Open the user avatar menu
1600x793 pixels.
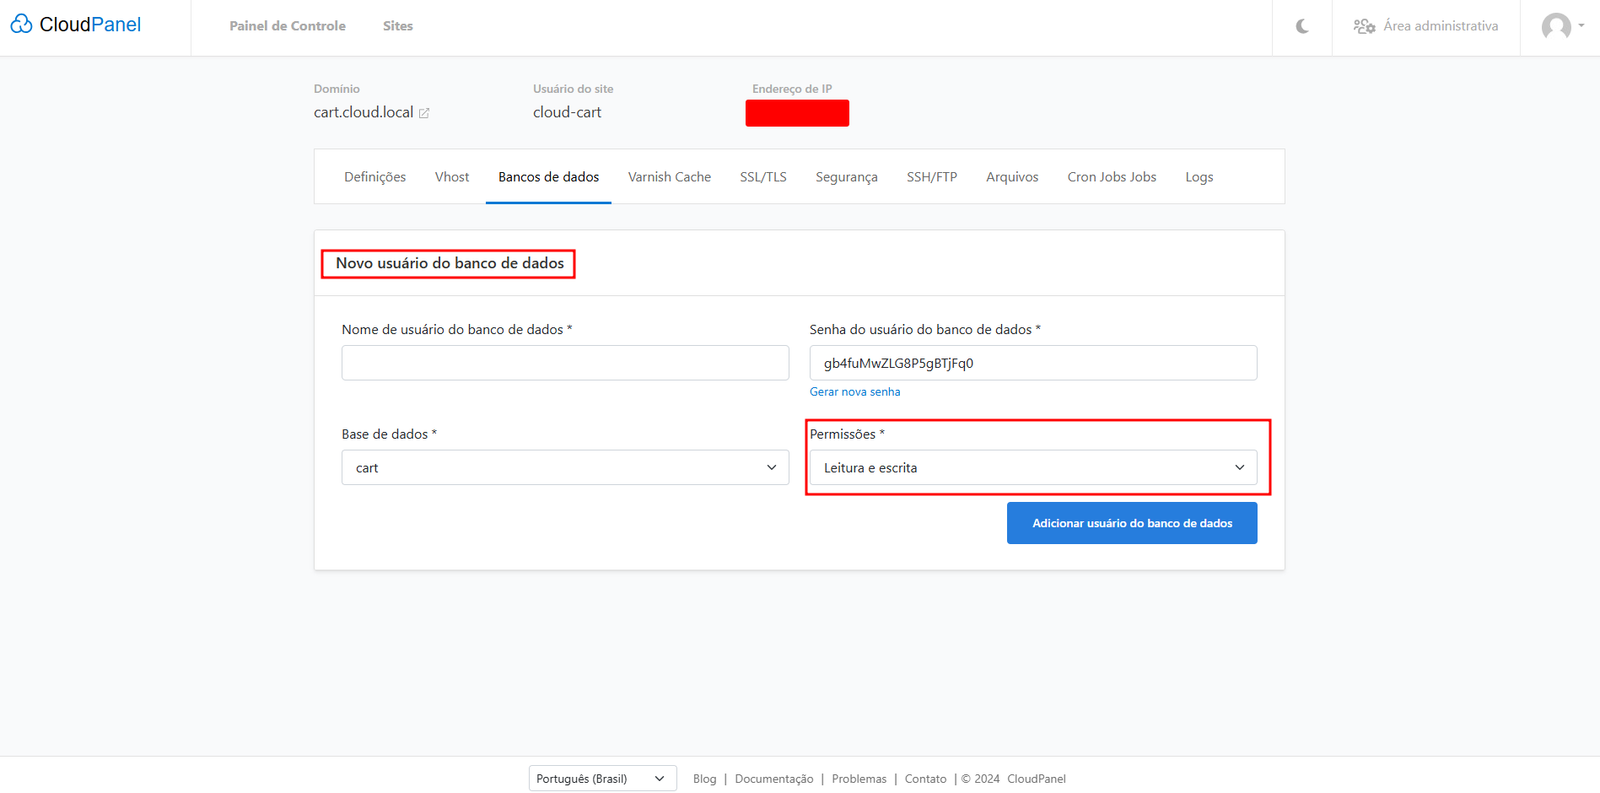click(1560, 27)
